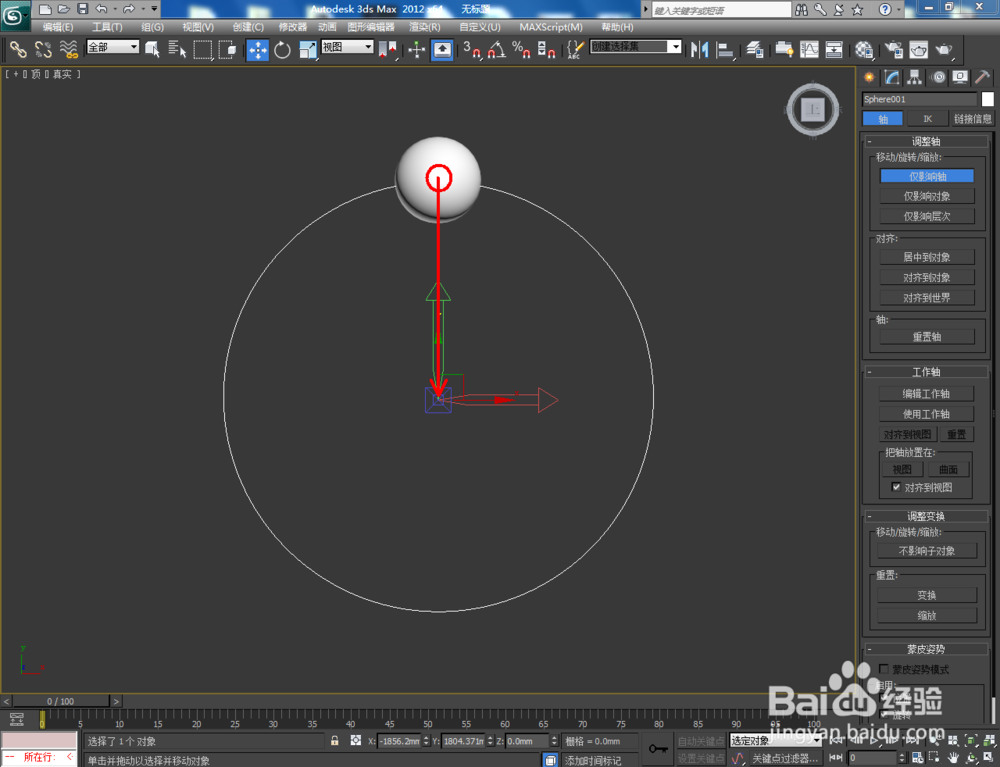Open the Mirror tool
The width and height of the screenshot is (1000, 767).
pyautogui.click(x=700, y=50)
